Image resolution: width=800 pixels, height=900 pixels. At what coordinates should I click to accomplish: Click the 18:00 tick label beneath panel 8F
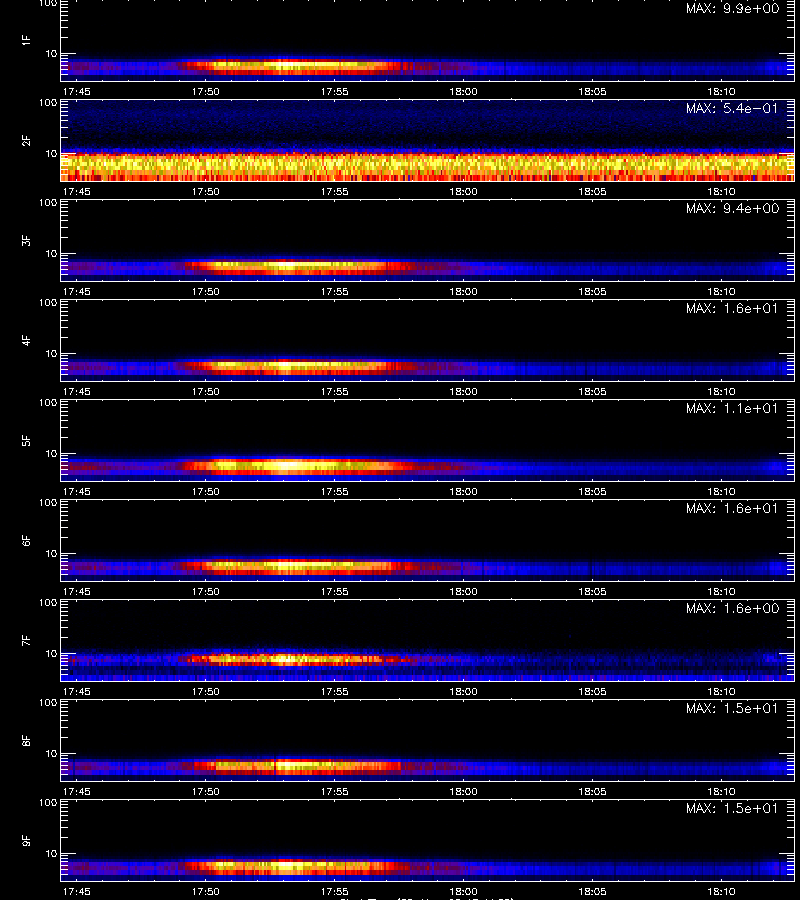pyautogui.click(x=463, y=792)
